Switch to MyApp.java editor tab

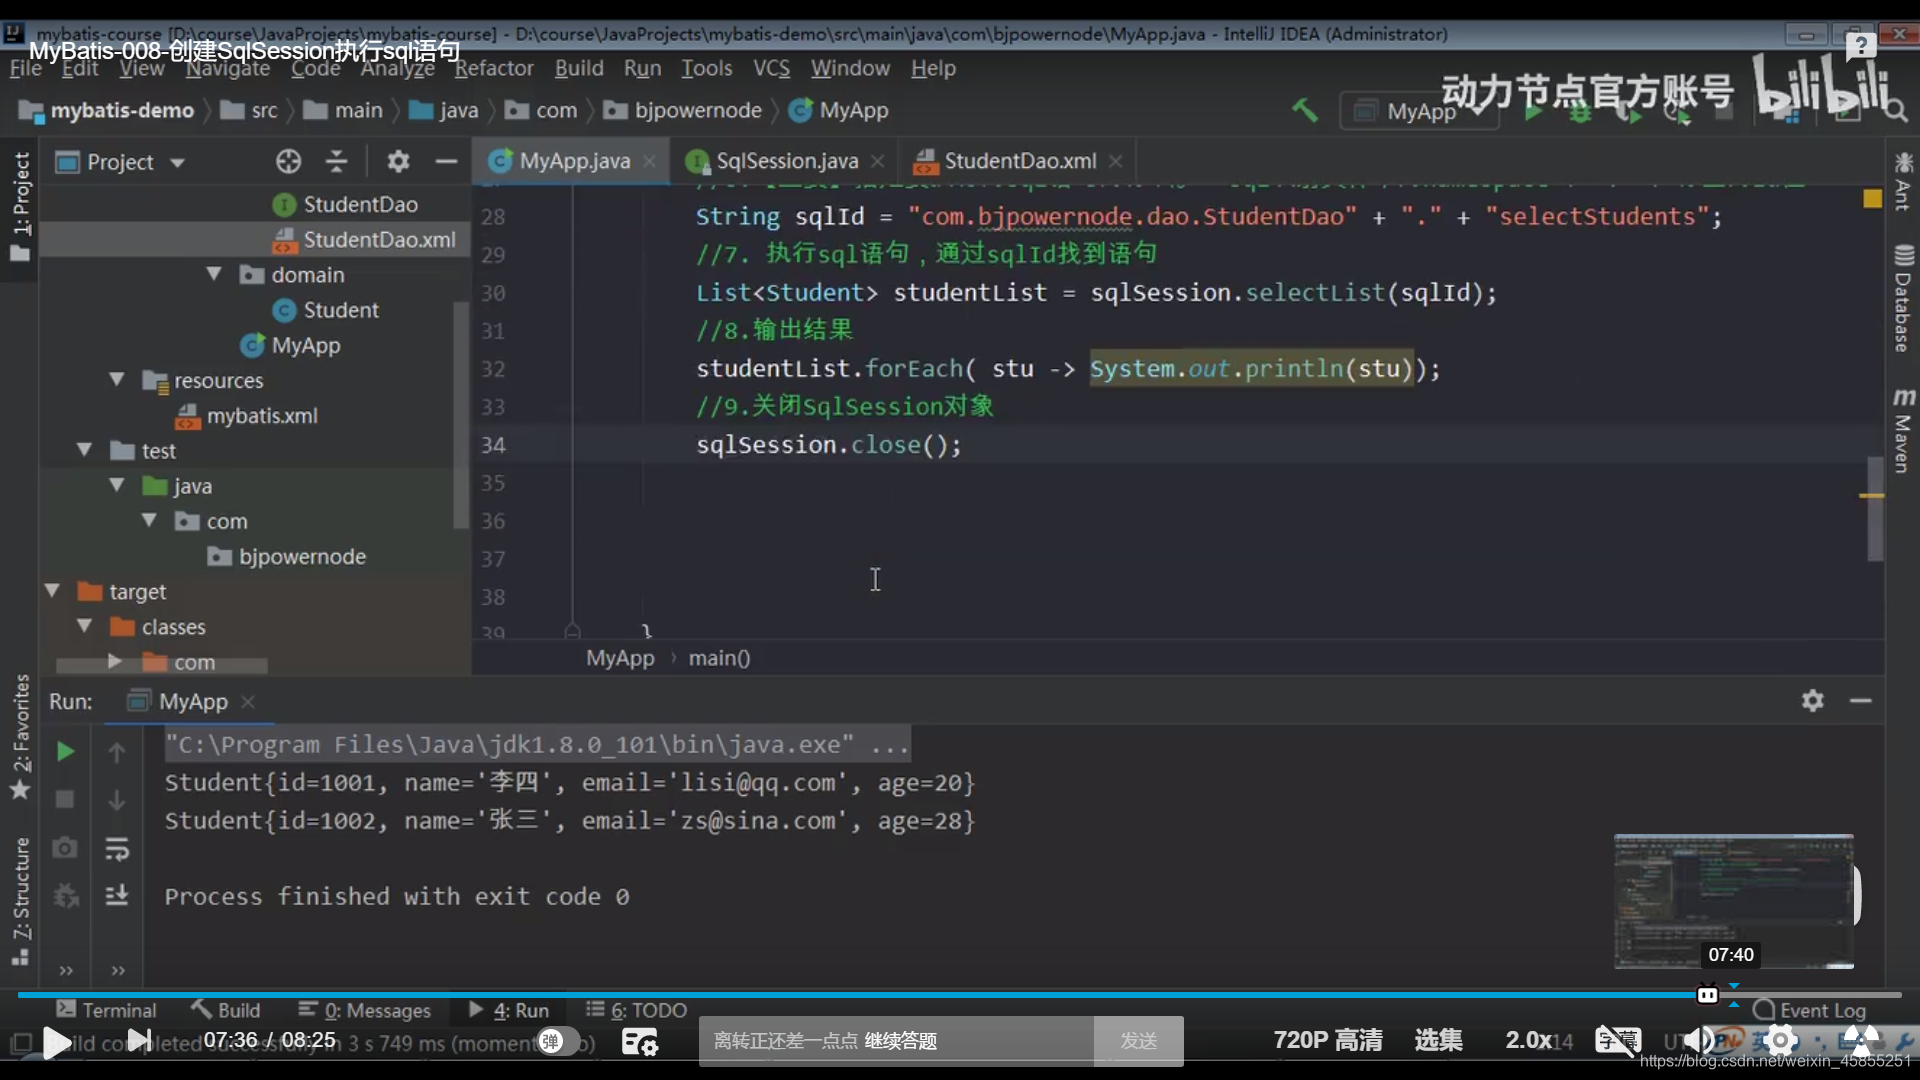pyautogui.click(x=574, y=161)
